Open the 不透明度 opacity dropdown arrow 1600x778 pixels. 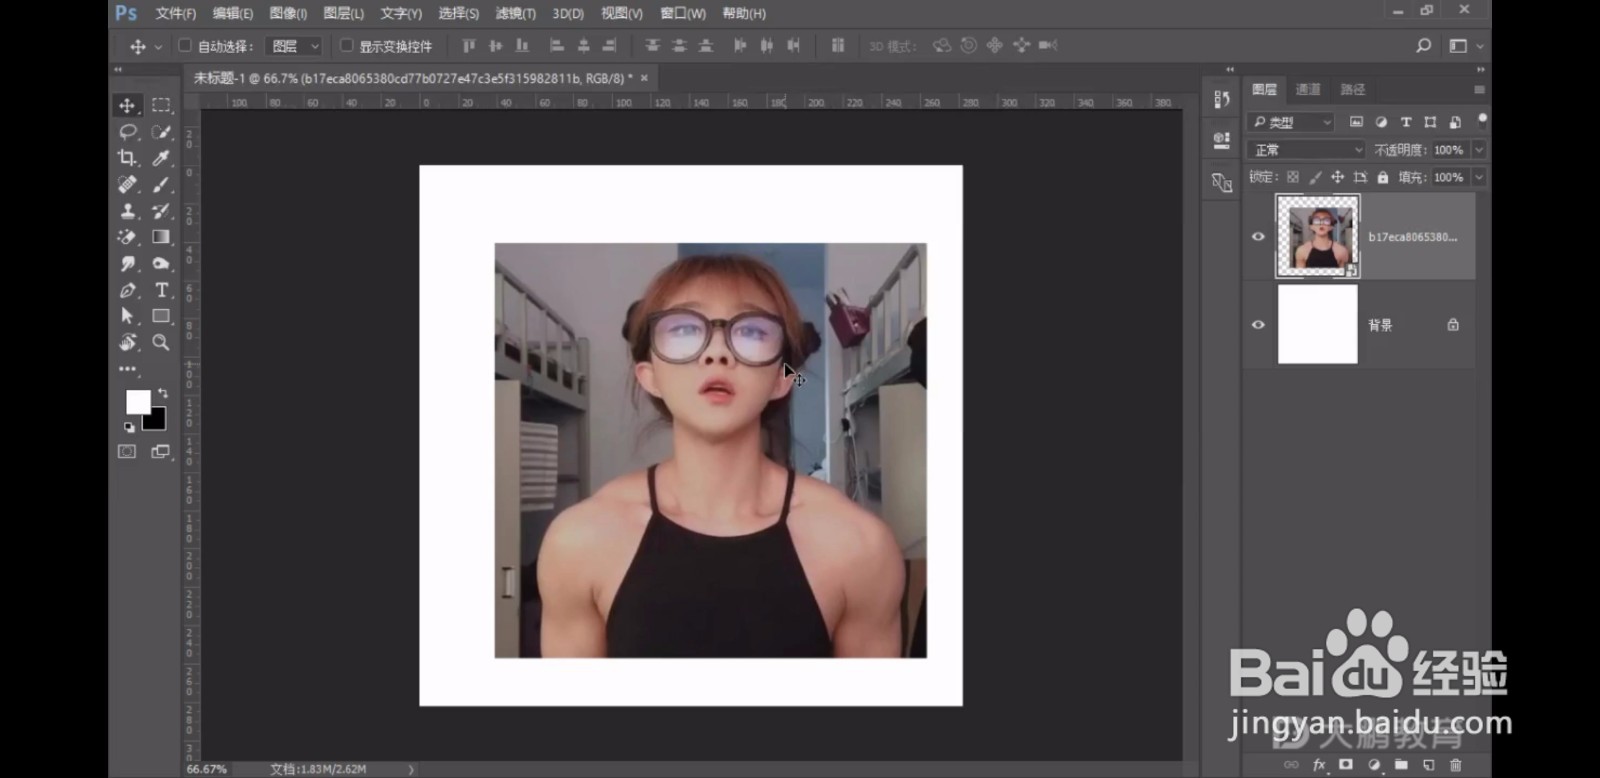coord(1478,150)
